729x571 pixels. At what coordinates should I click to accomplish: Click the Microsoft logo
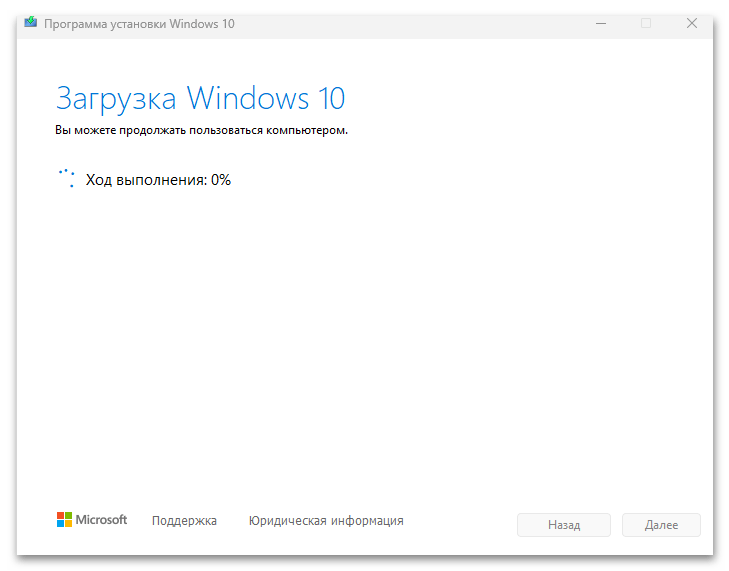pyautogui.click(x=92, y=519)
